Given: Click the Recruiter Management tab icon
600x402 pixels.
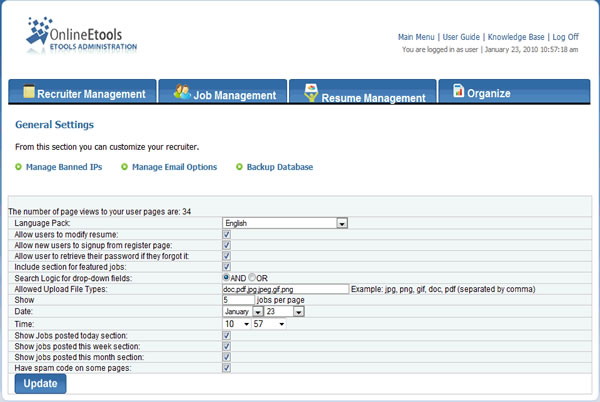Looking at the screenshot, I should click(29, 92).
